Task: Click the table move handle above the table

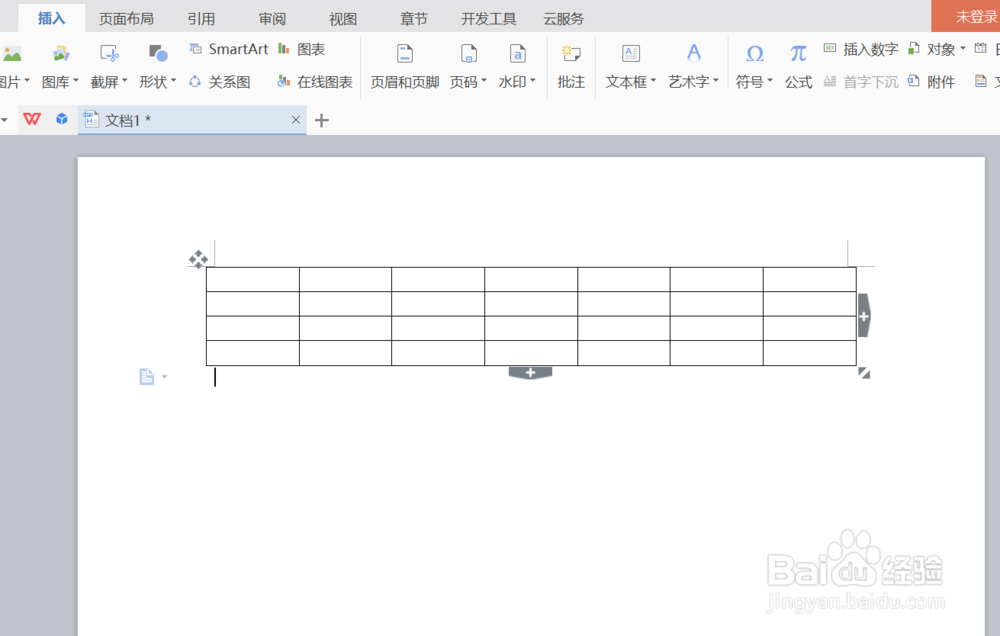Action: pyautogui.click(x=198, y=259)
